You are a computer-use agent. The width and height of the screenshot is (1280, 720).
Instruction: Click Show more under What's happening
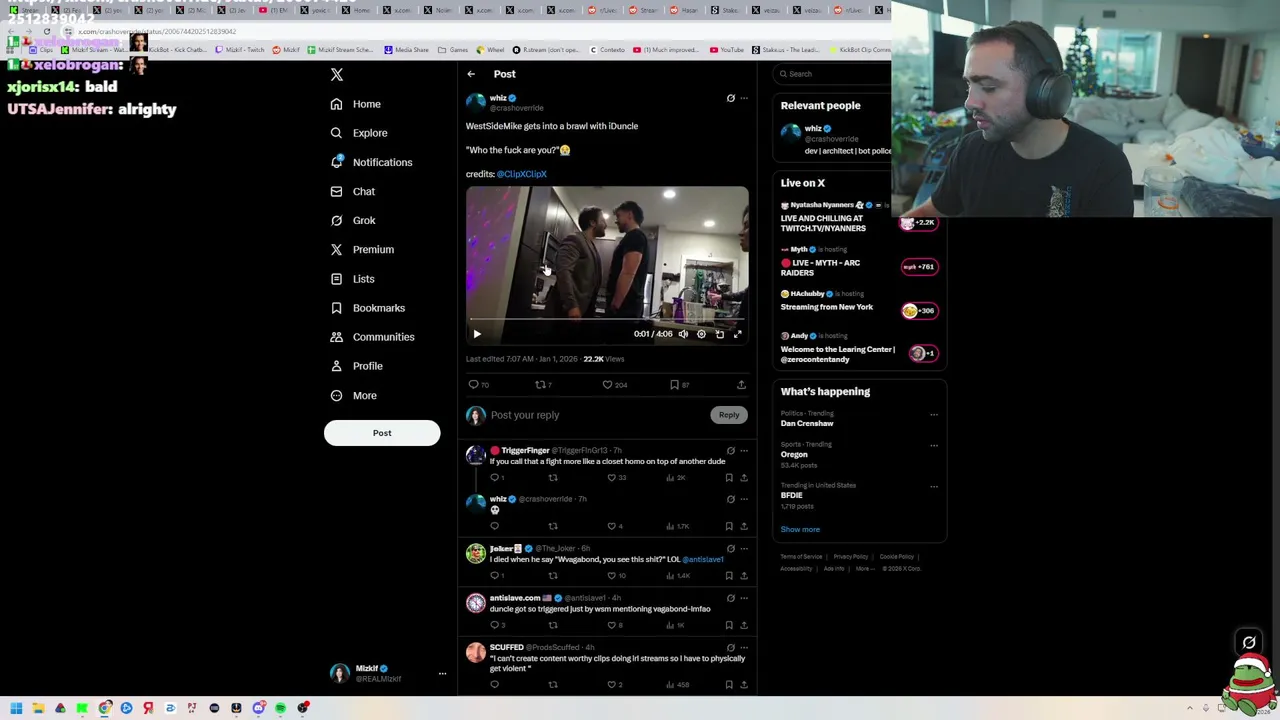(x=800, y=530)
